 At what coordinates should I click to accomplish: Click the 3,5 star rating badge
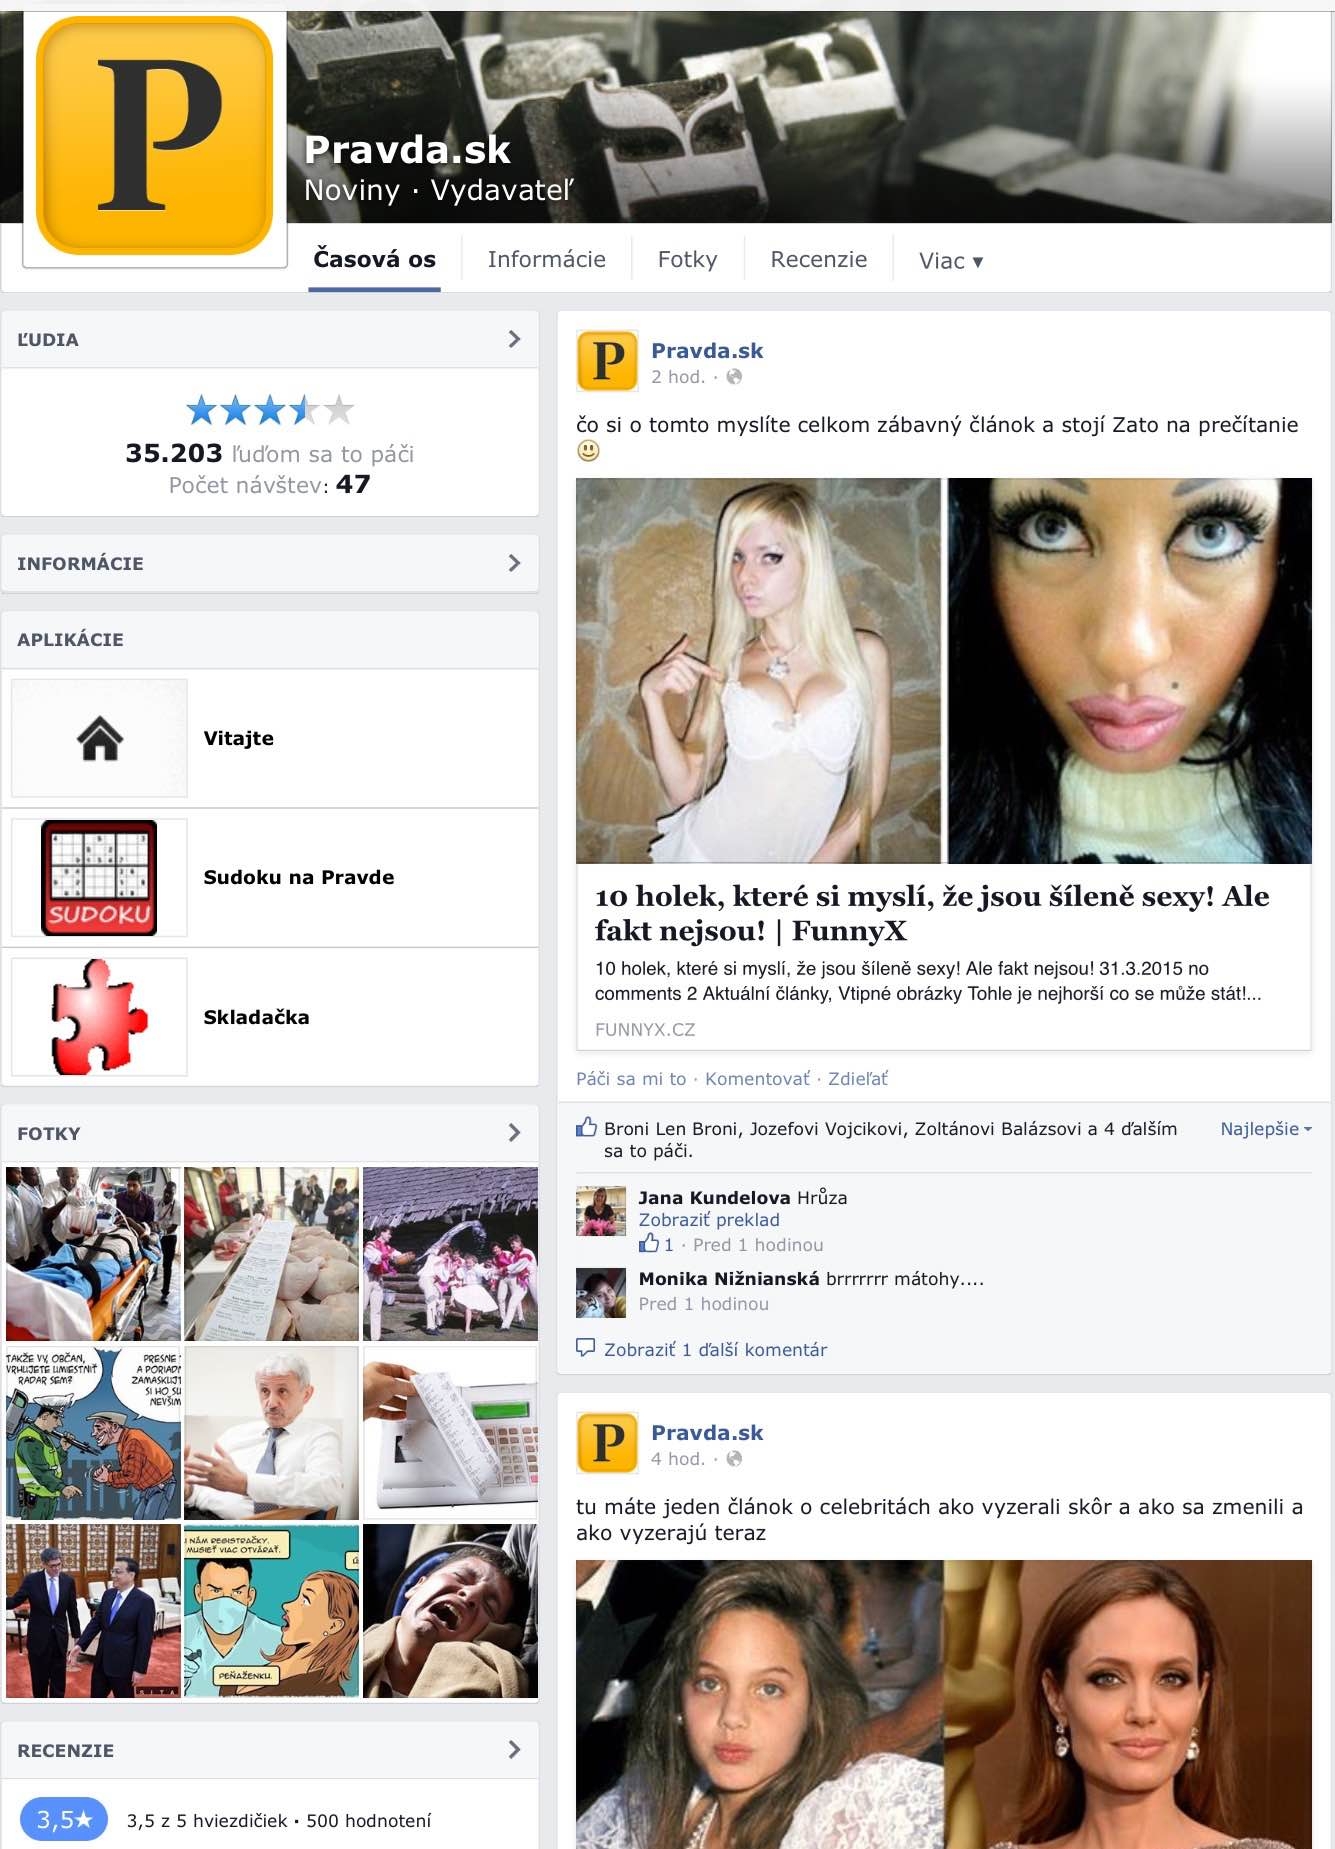(x=64, y=1819)
